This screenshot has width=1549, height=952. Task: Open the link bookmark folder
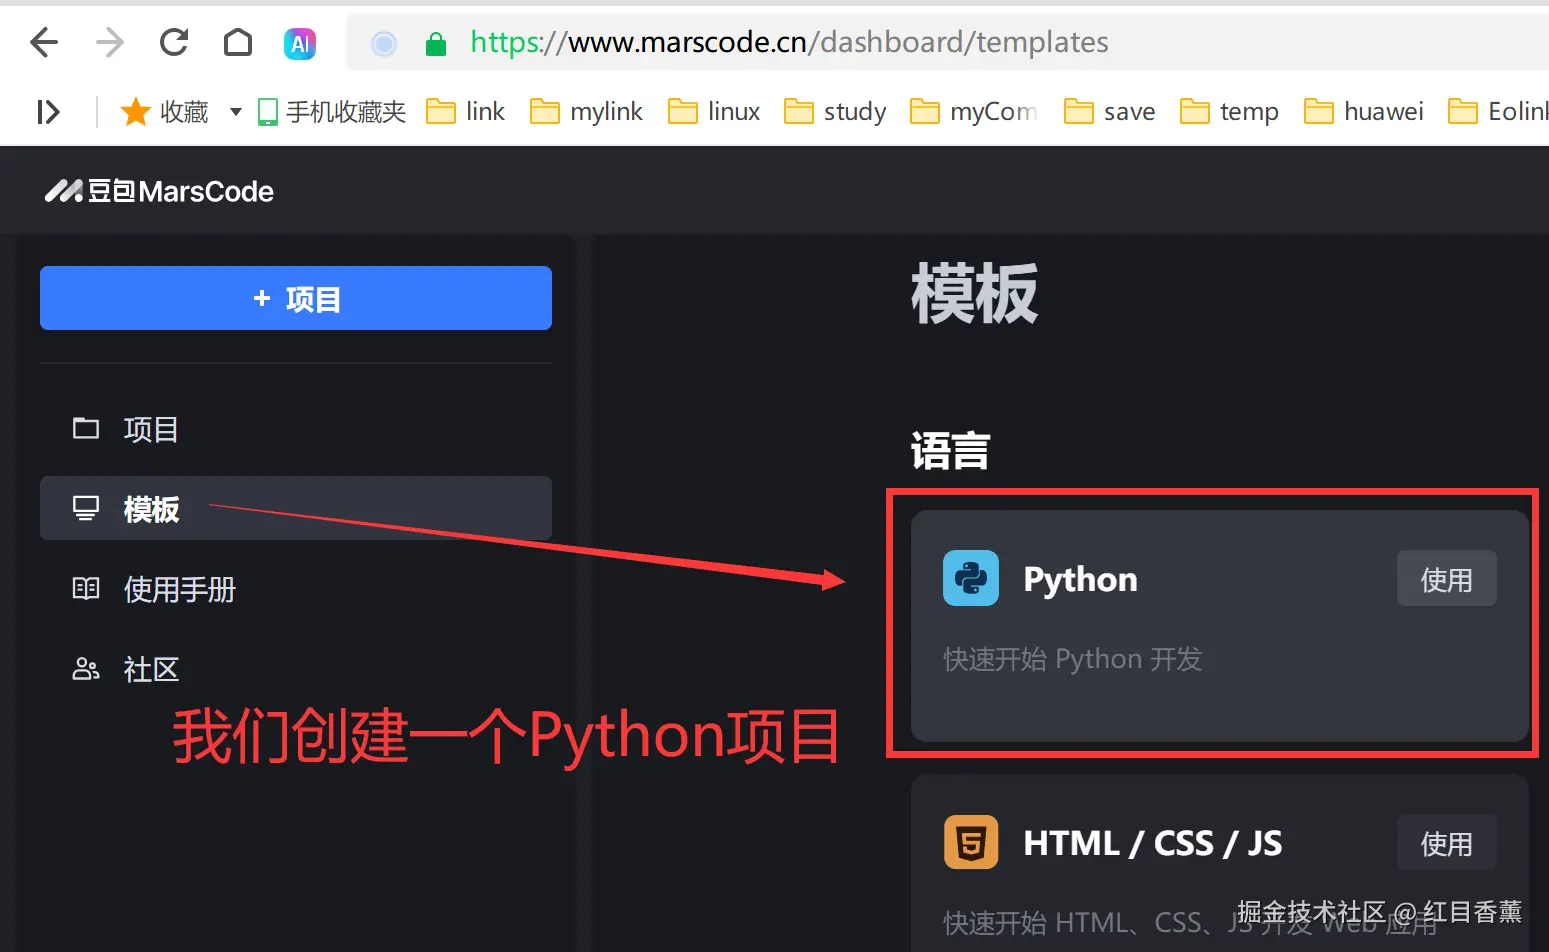coord(465,111)
